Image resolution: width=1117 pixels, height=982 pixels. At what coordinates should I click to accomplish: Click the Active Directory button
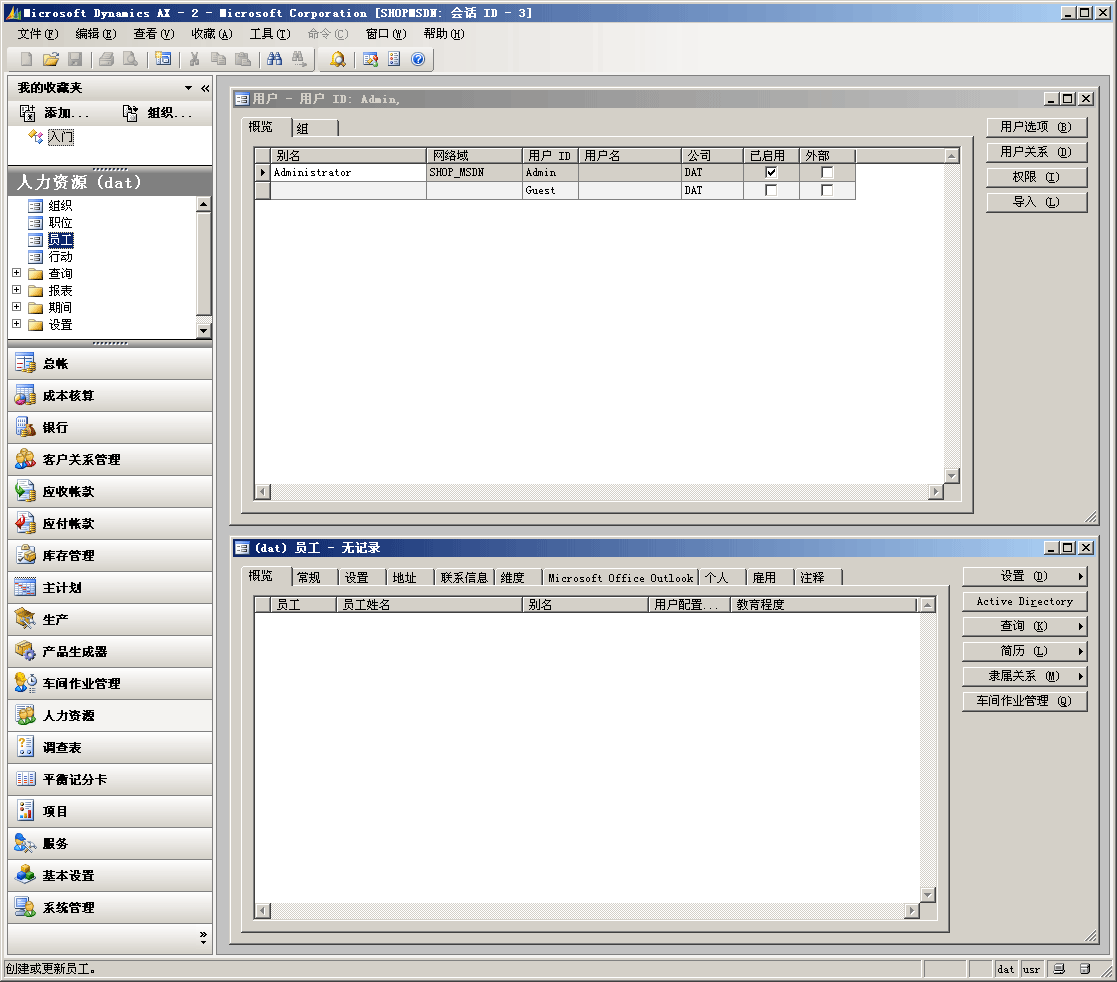click(x=1024, y=601)
